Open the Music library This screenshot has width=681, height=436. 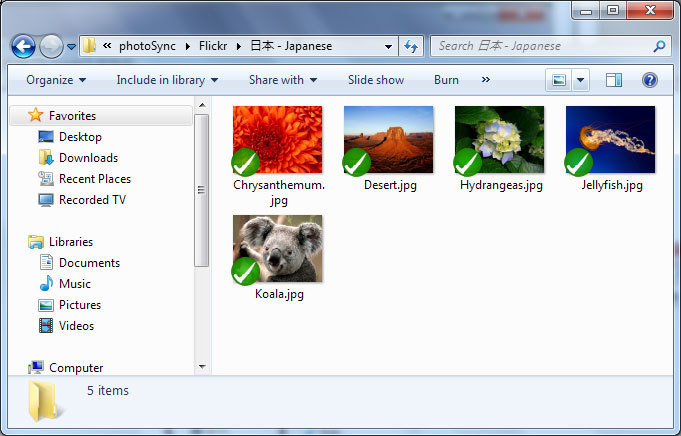click(75, 284)
